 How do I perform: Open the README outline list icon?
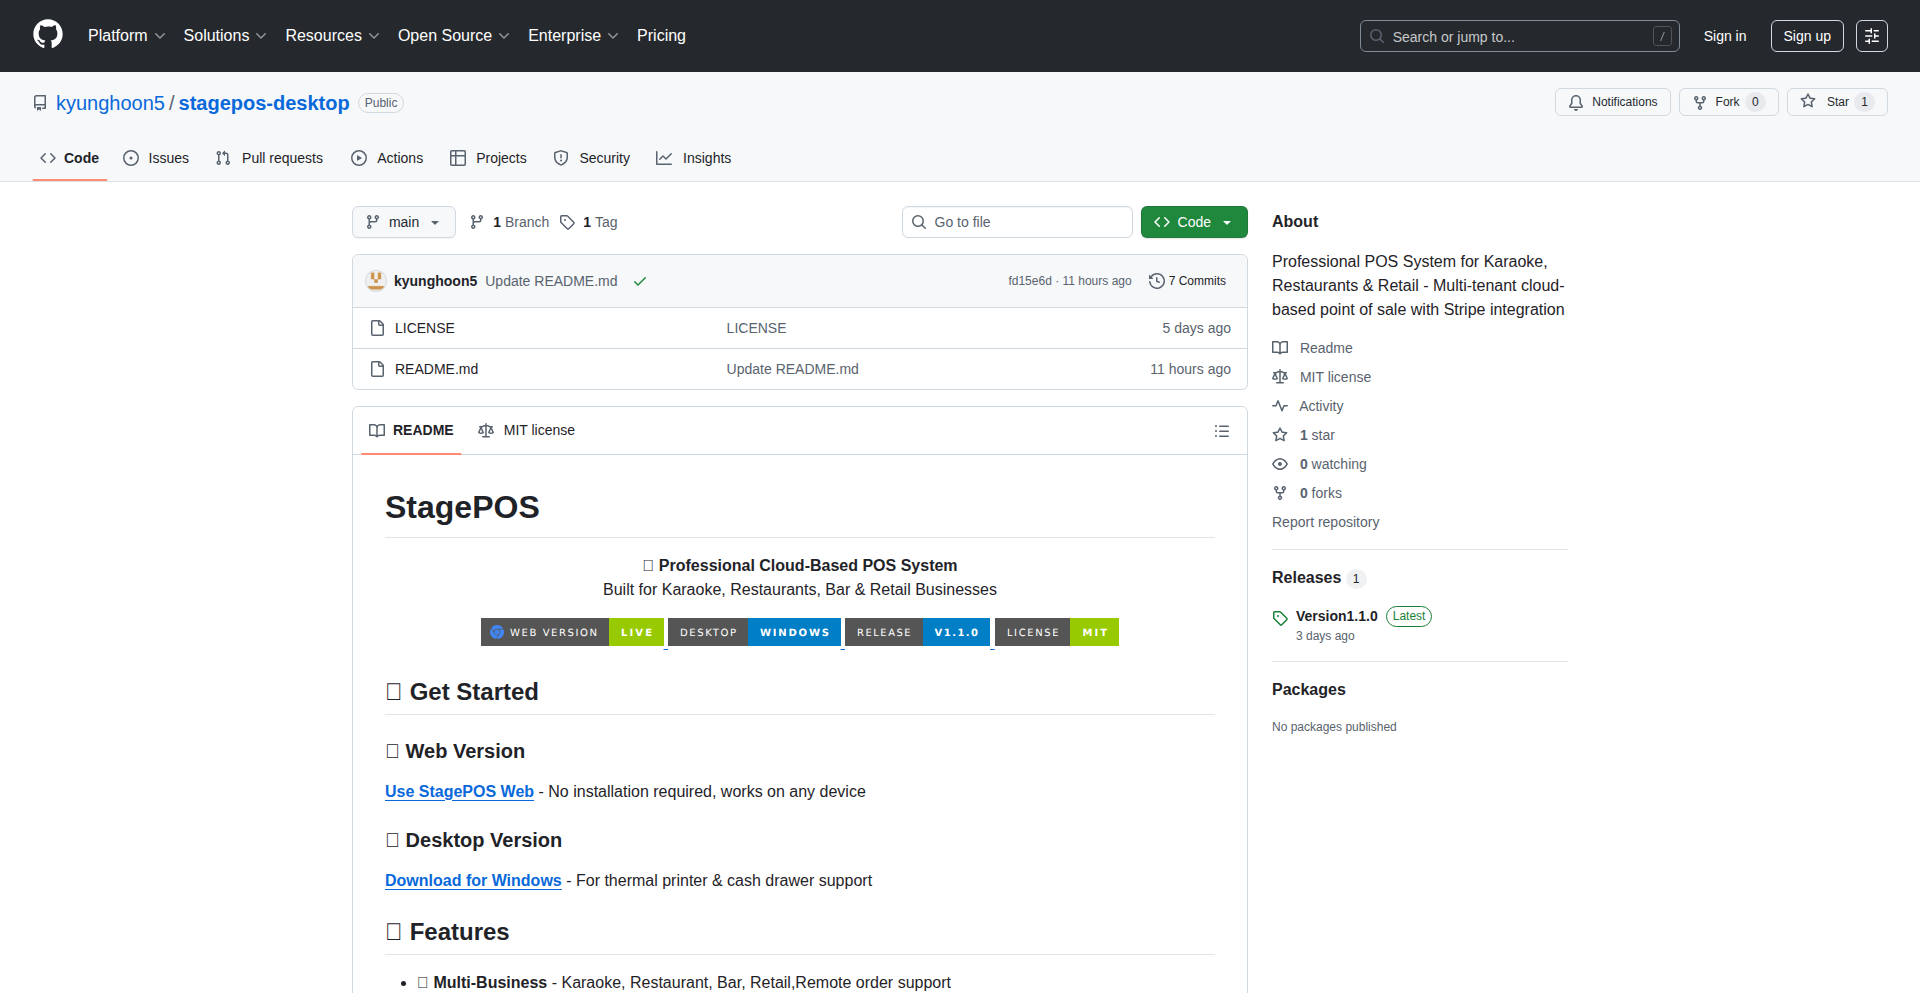tap(1221, 431)
